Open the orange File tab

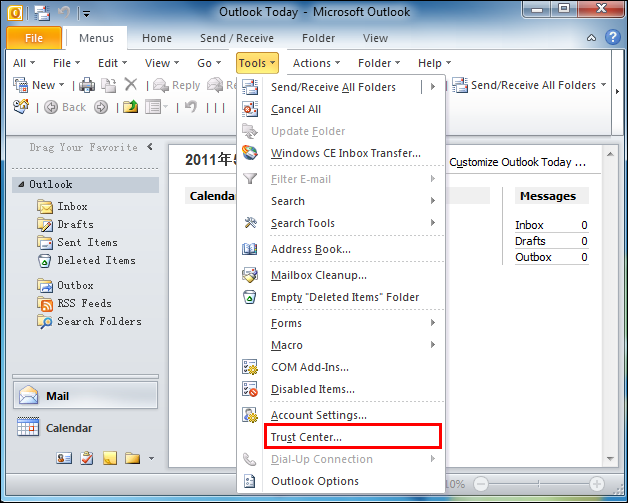[34, 38]
